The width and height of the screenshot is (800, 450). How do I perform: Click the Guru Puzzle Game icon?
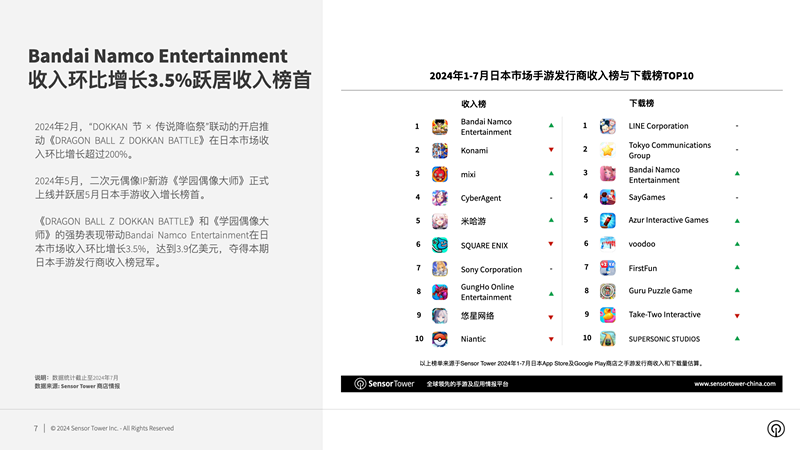608,291
